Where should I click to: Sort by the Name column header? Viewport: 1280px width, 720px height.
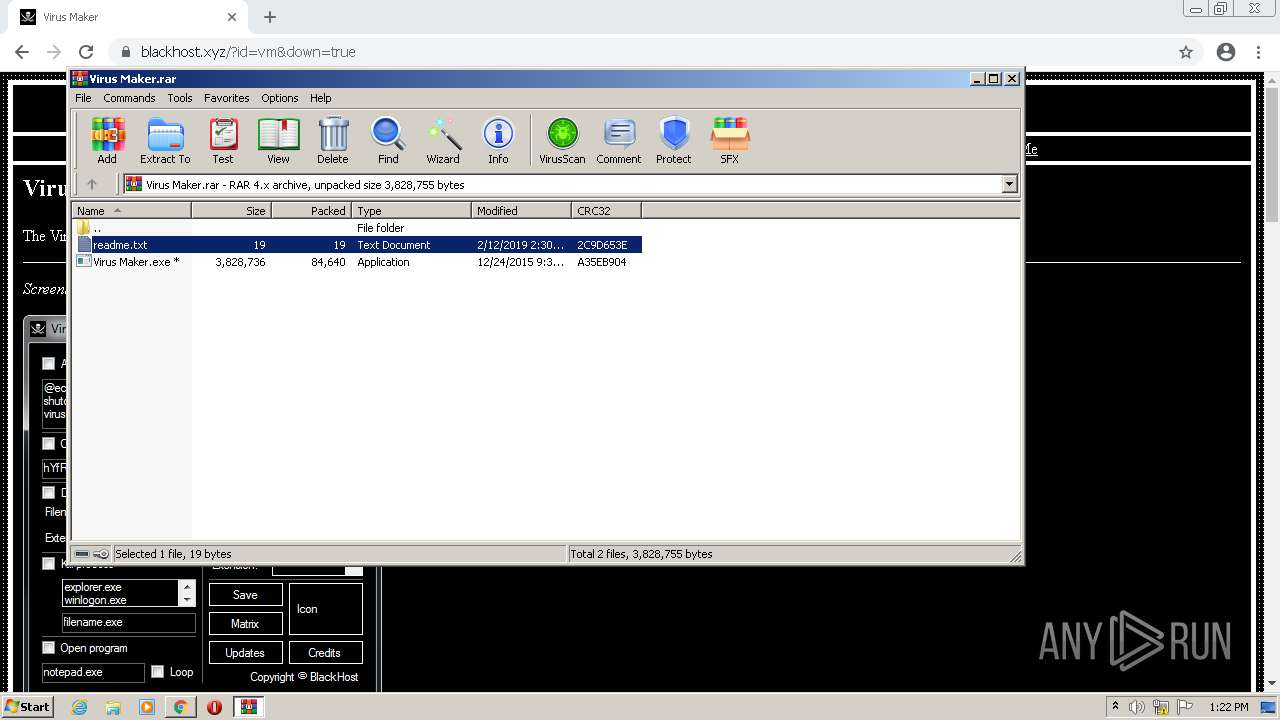(131, 211)
